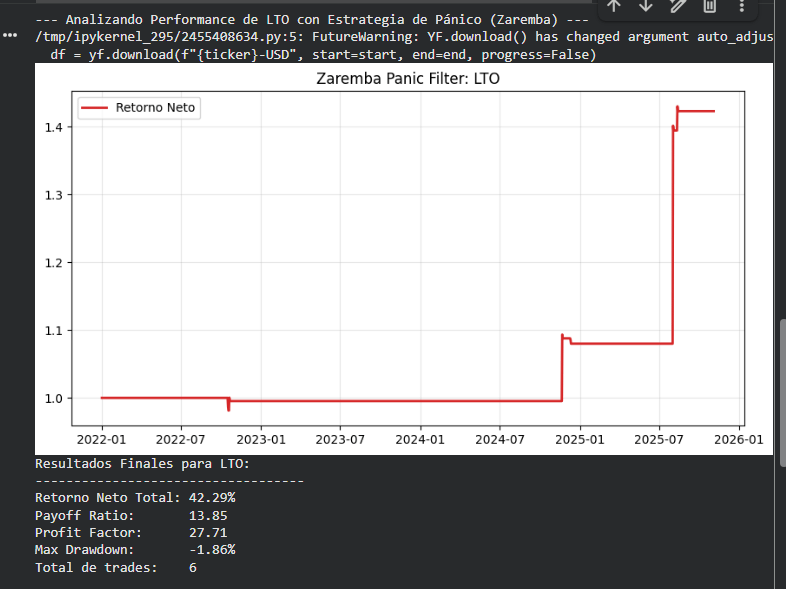
Task: Click the 2022-01 x-axis label
Action: [x=101, y=440]
